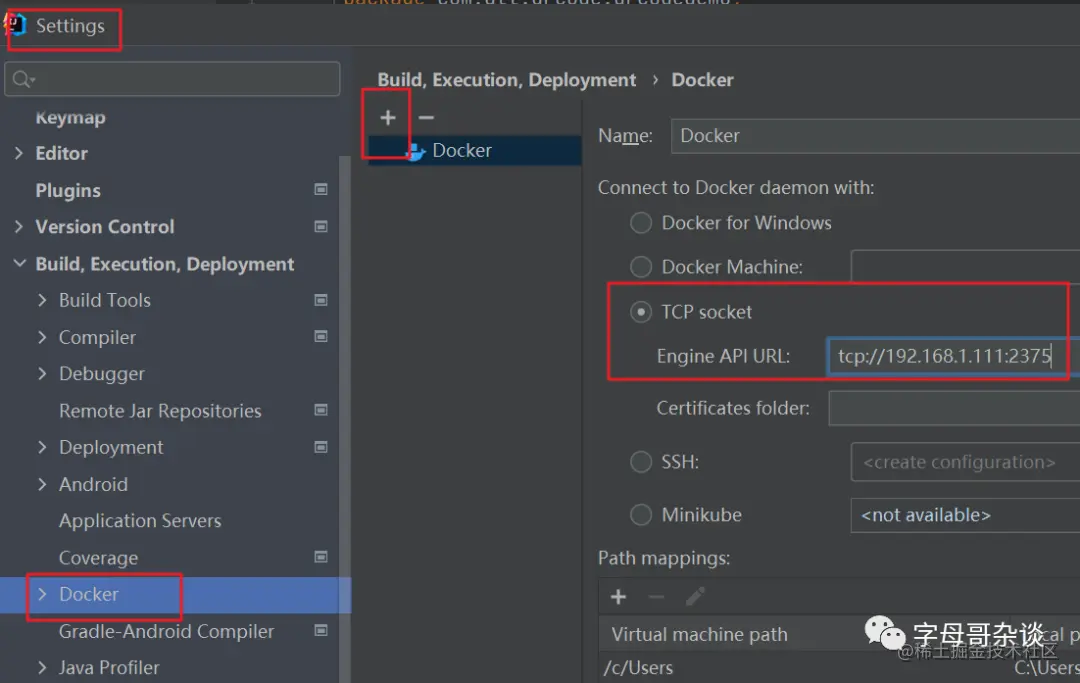Select the Docker for Windows radio button
This screenshot has height=683, width=1080.
click(641, 223)
